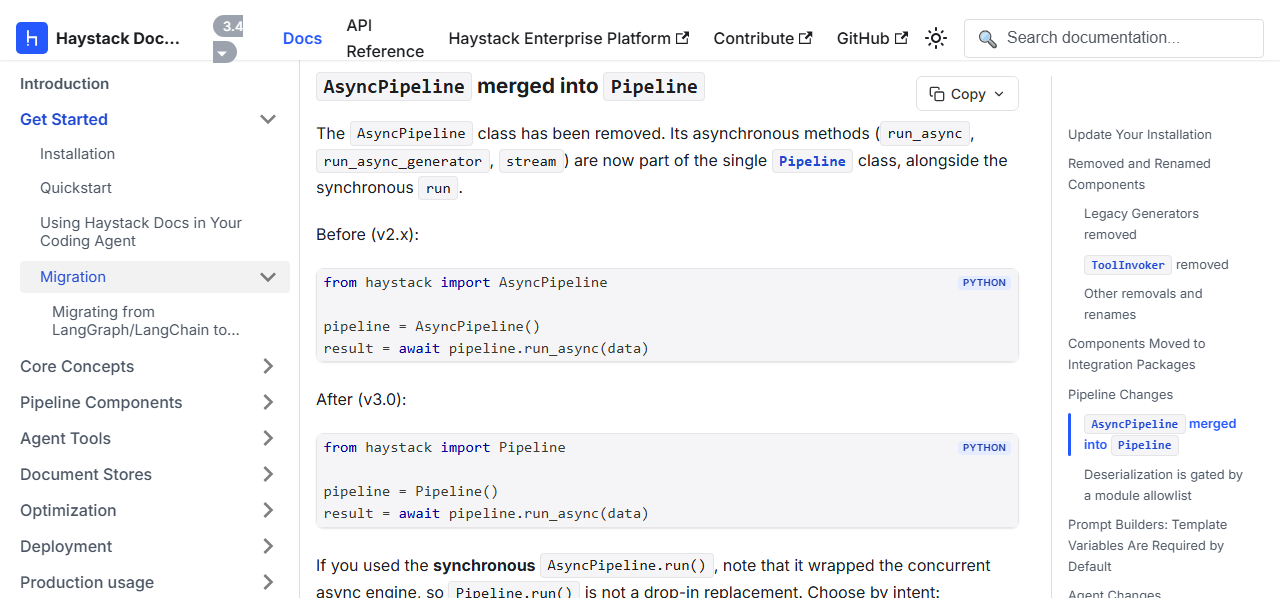The image size is (1280, 598).
Task: Jump to Legacy Generators removed
Action: coord(1141,224)
